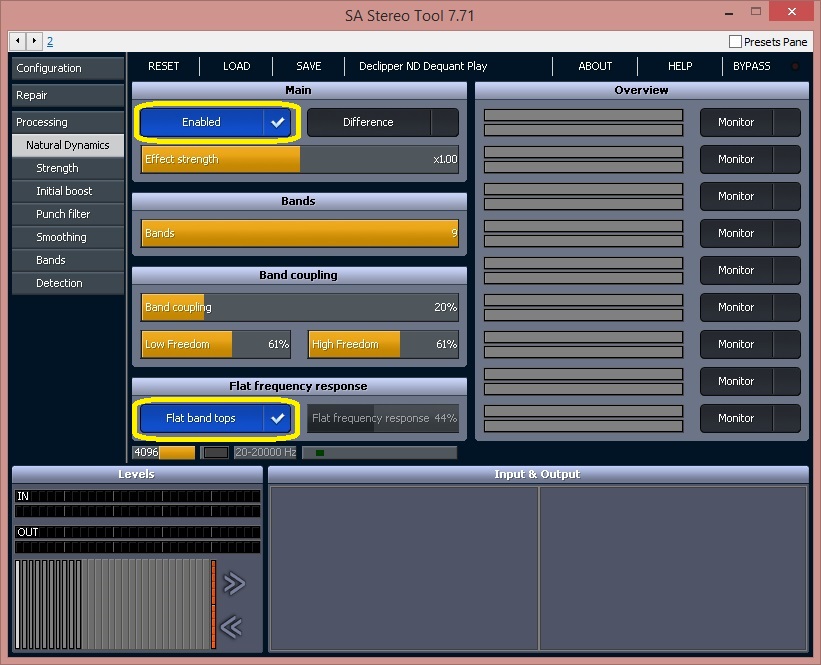Expand the Configuration section in sidebar
821x665 pixels.
[68, 68]
